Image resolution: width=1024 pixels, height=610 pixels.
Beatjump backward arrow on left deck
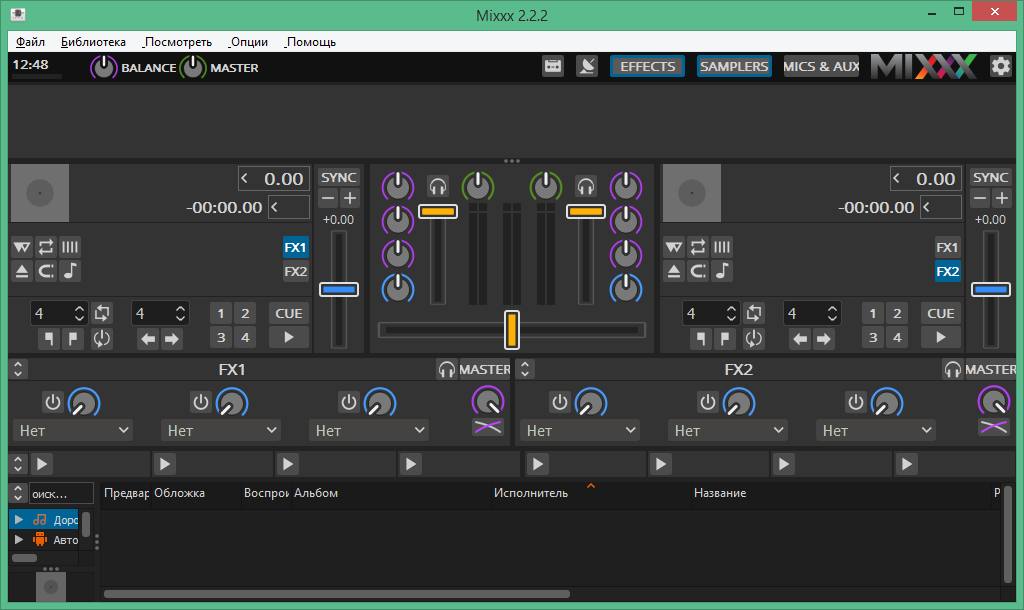pos(148,338)
